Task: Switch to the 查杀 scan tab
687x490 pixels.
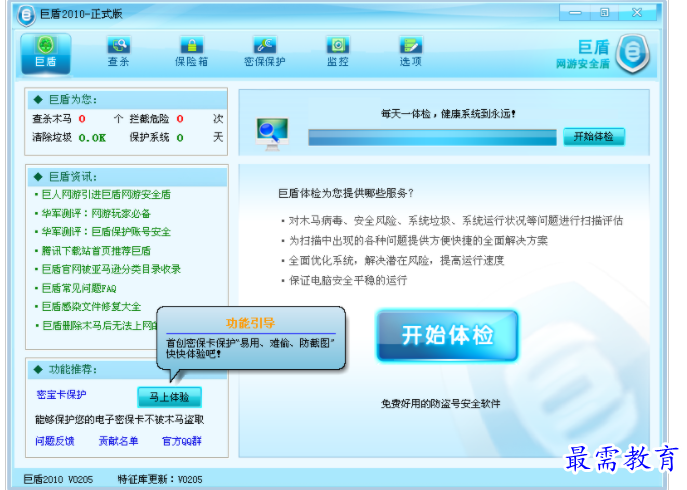Action: pyautogui.click(x=118, y=52)
